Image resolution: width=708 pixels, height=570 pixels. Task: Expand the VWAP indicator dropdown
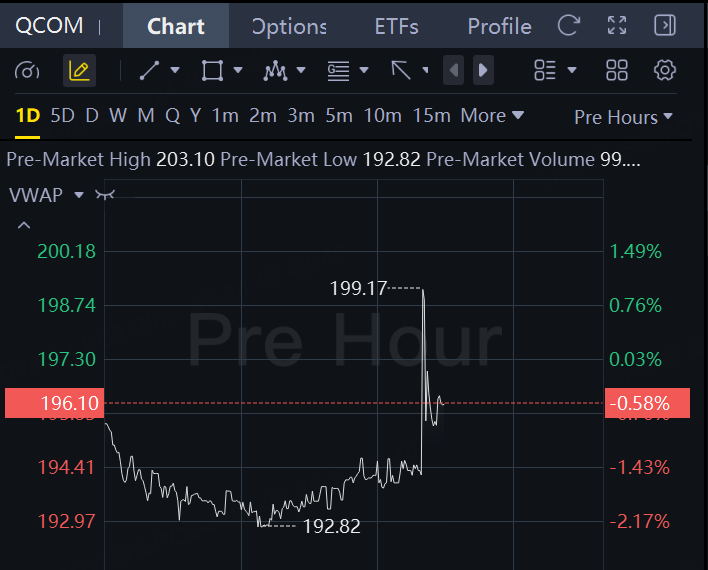79,195
